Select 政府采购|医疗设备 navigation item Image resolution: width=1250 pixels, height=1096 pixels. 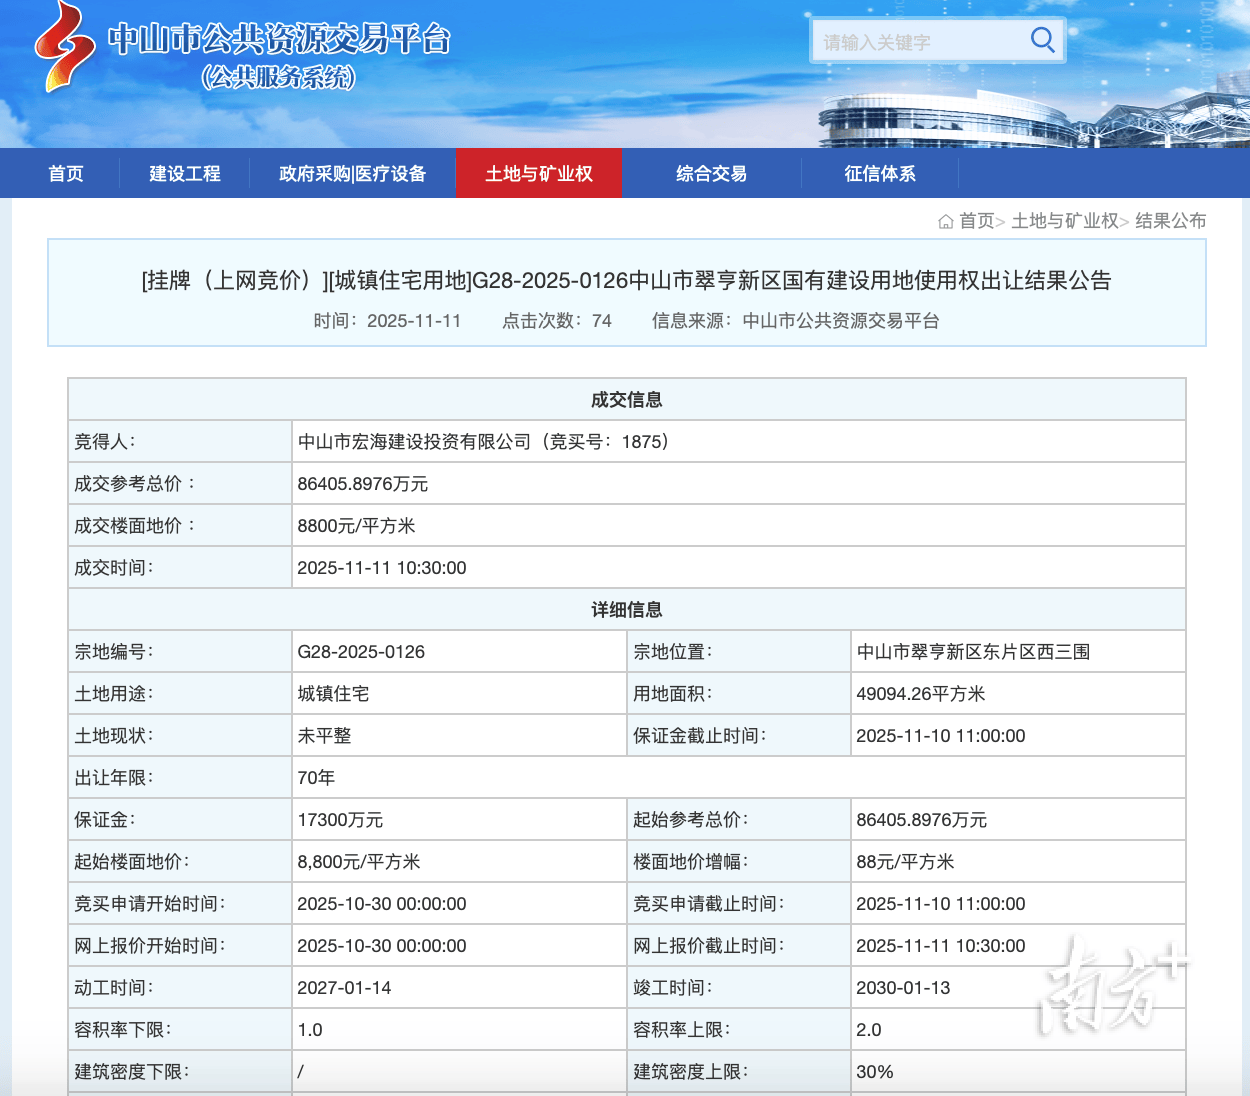(353, 174)
